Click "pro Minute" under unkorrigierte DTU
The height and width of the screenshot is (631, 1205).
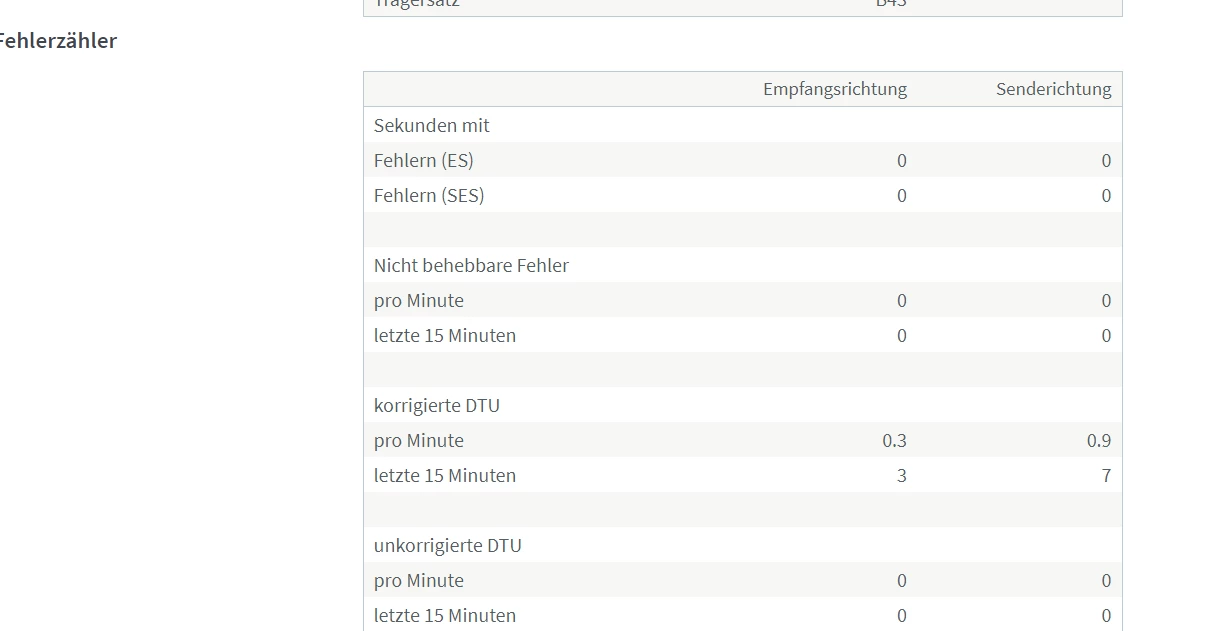tap(418, 580)
